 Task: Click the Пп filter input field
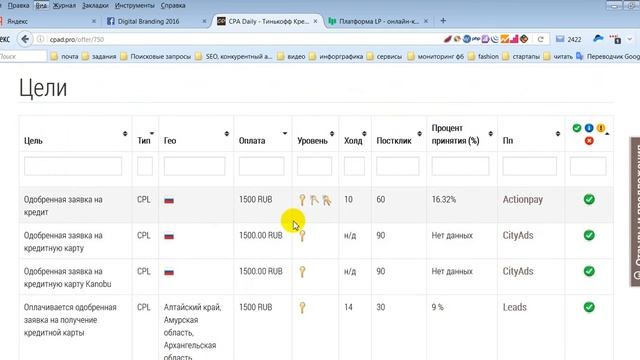pos(529,166)
